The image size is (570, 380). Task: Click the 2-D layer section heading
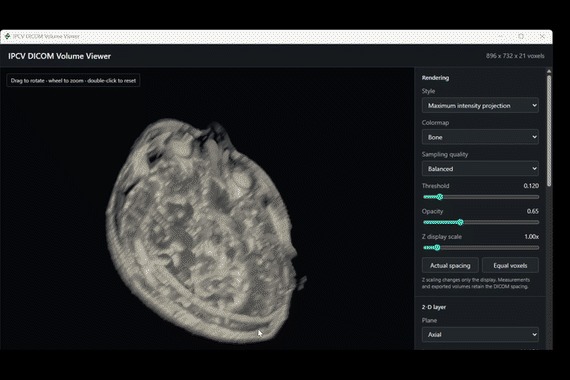click(x=434, y=307)
